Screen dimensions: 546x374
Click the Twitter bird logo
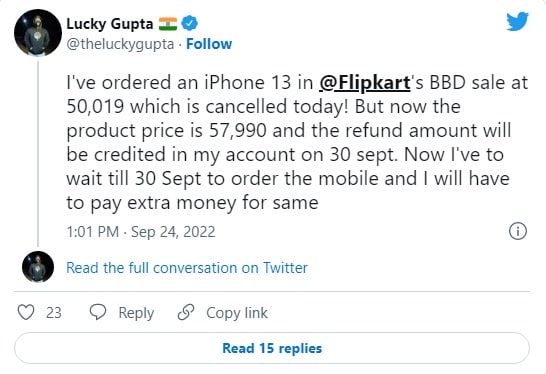[517, 22]
